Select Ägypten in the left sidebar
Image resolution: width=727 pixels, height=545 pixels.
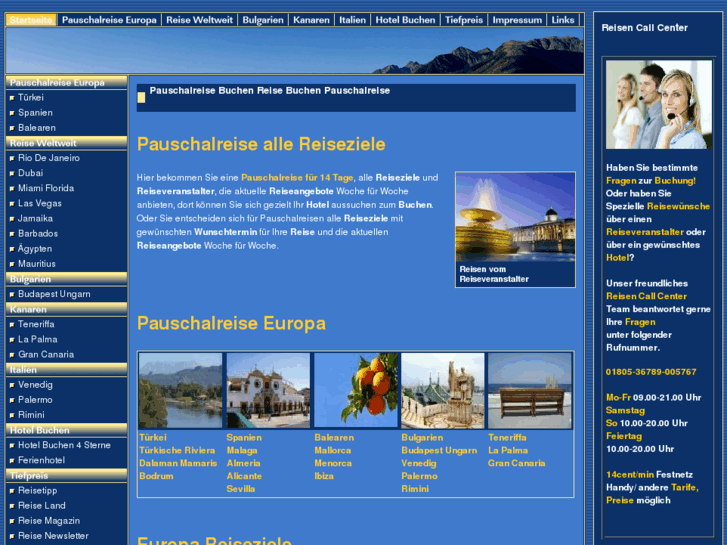(35, 249)
